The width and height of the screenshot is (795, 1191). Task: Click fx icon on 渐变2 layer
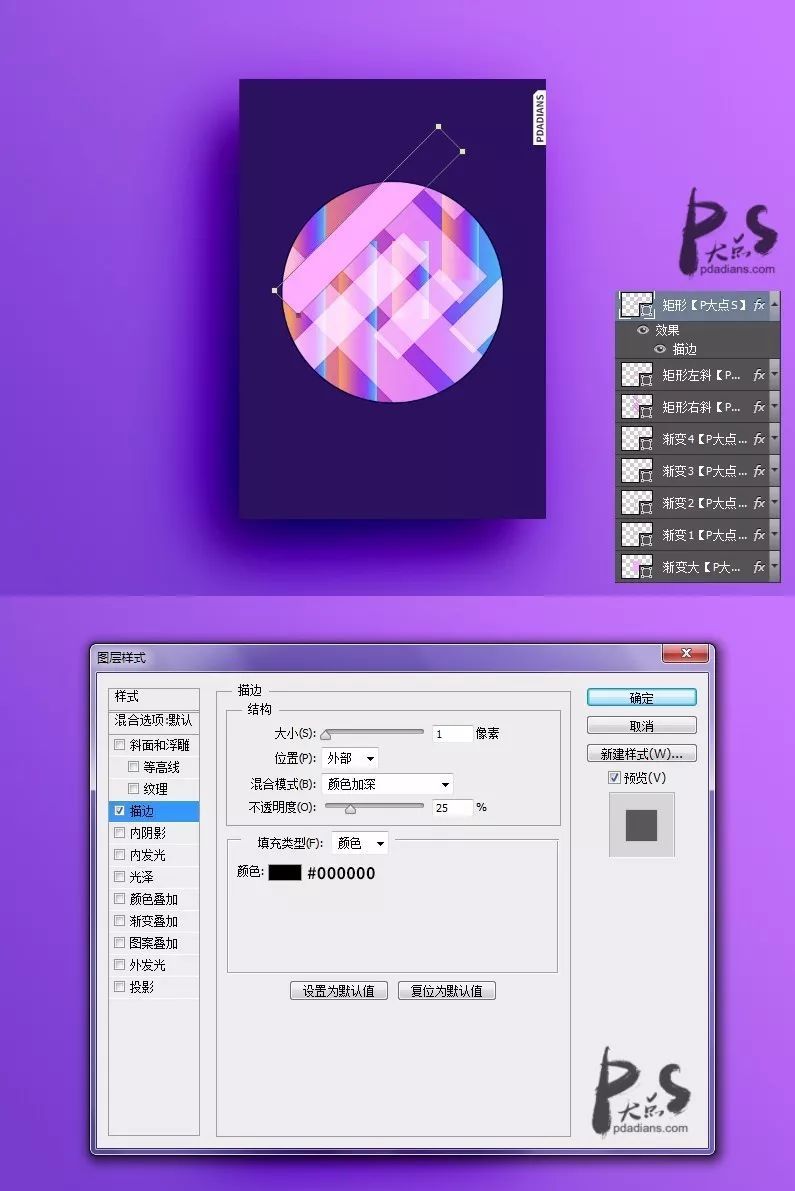[x=759, y=503]
